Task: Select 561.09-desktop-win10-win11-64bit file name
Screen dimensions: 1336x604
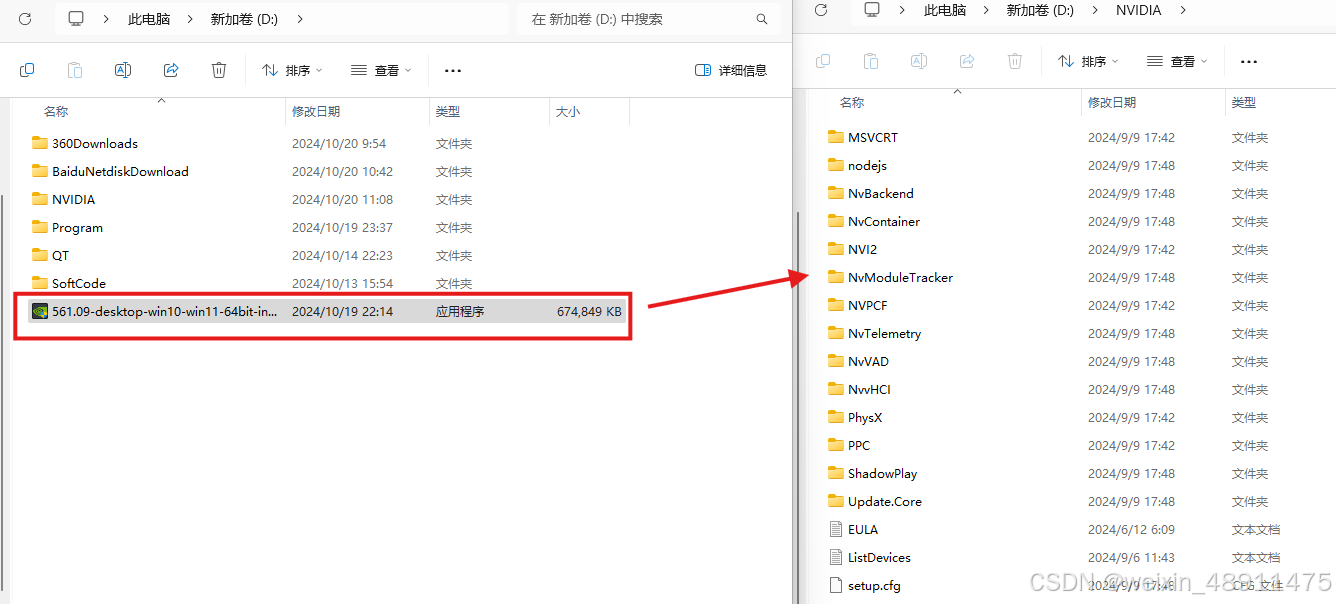Action: click(165, 311)
